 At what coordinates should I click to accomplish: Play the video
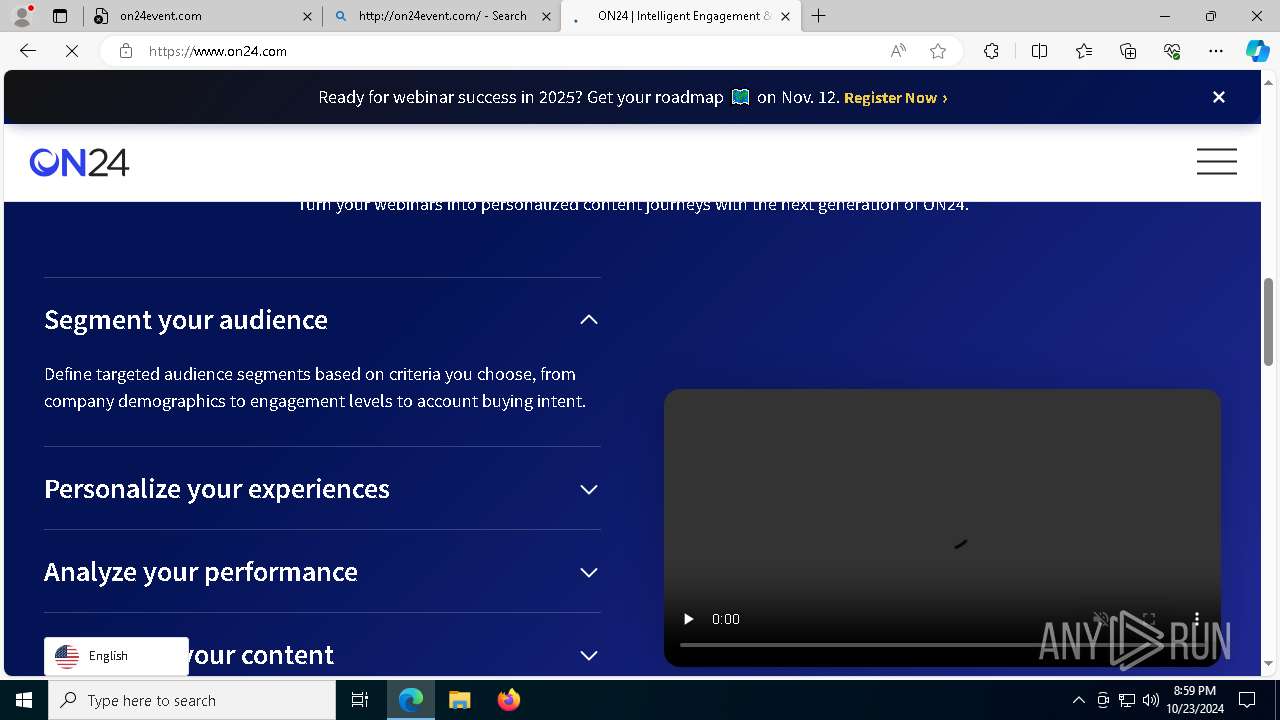click(x=688, y=619)
